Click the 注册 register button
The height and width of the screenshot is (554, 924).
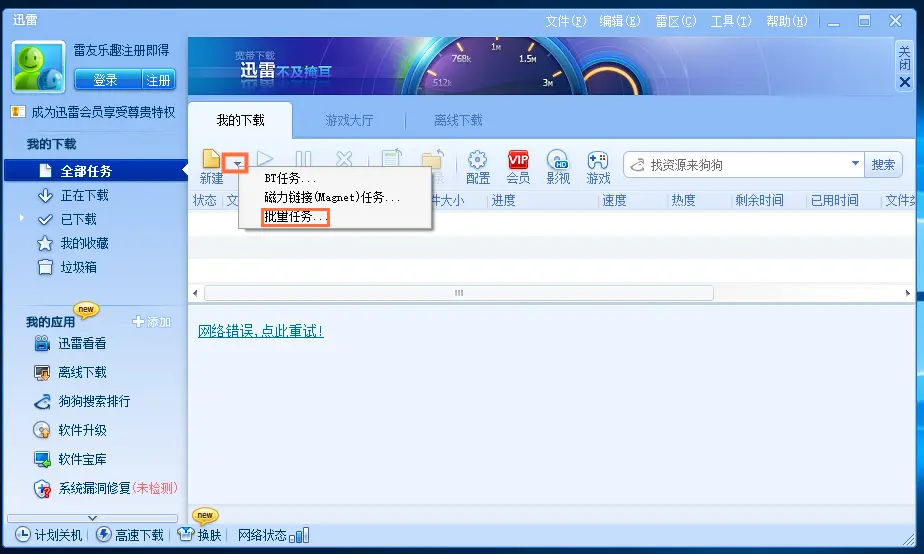(x=159, y=80)
